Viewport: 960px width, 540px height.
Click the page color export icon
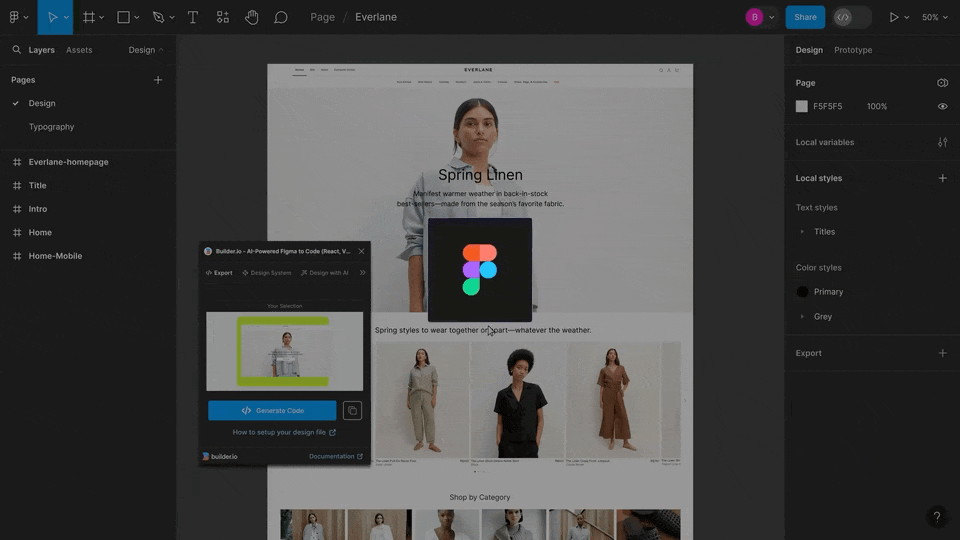(x=942, y=83)
